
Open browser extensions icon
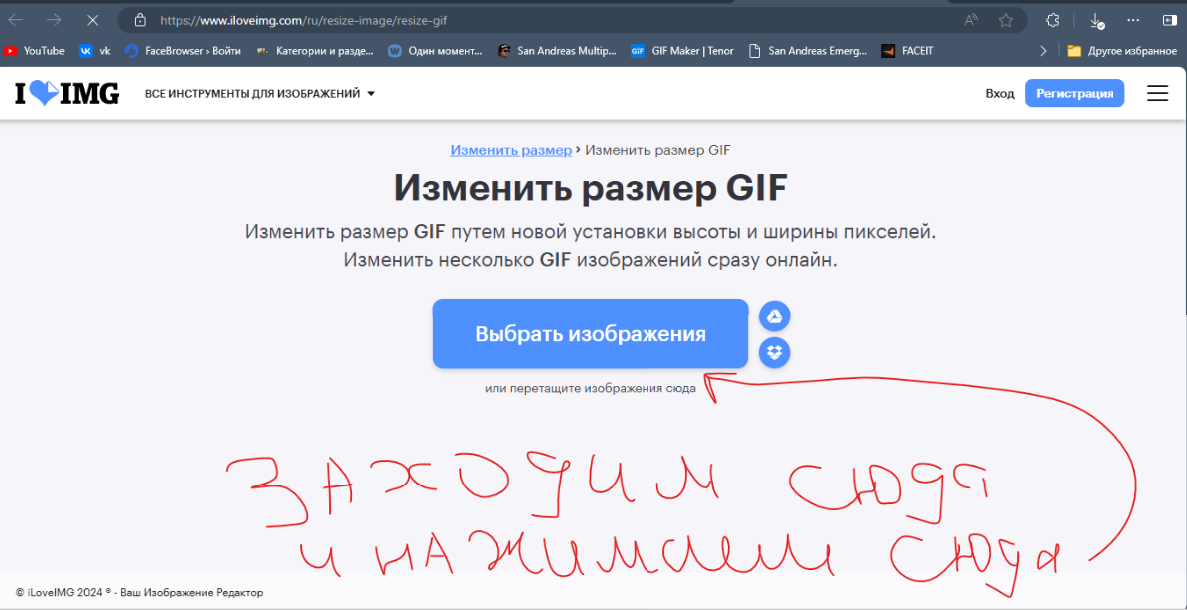pos(1053,20)
